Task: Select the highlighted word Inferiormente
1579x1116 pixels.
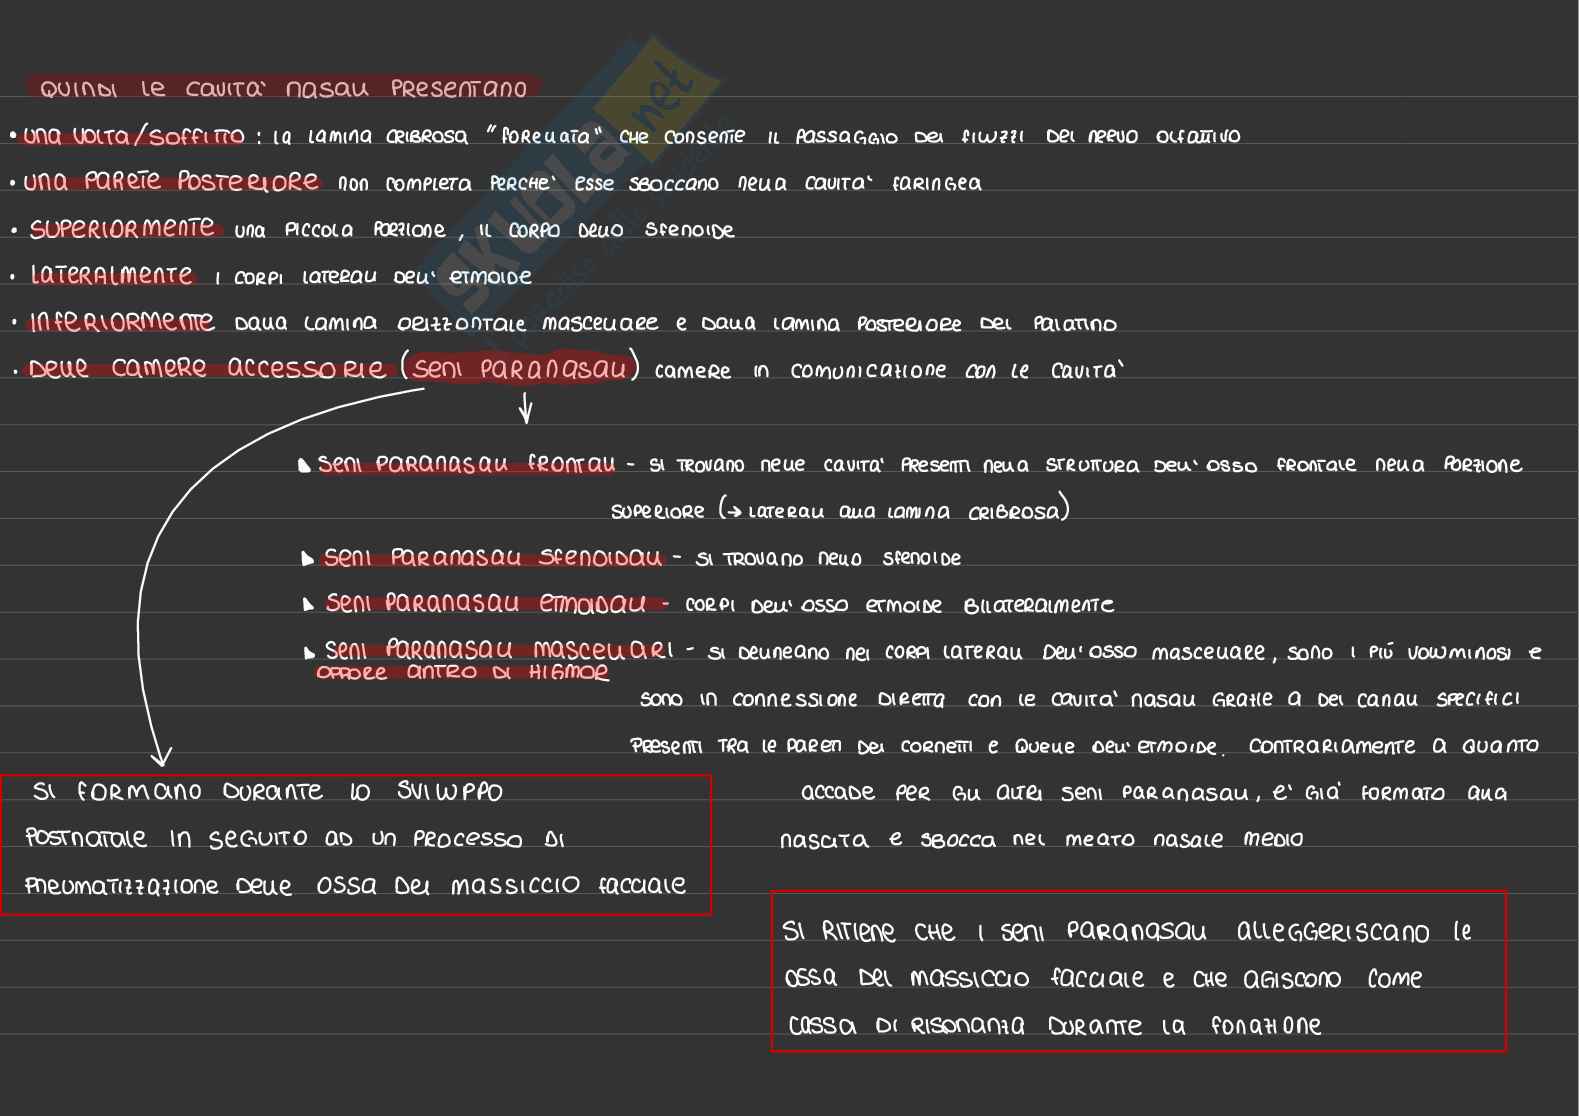Action: click(121, 322)
